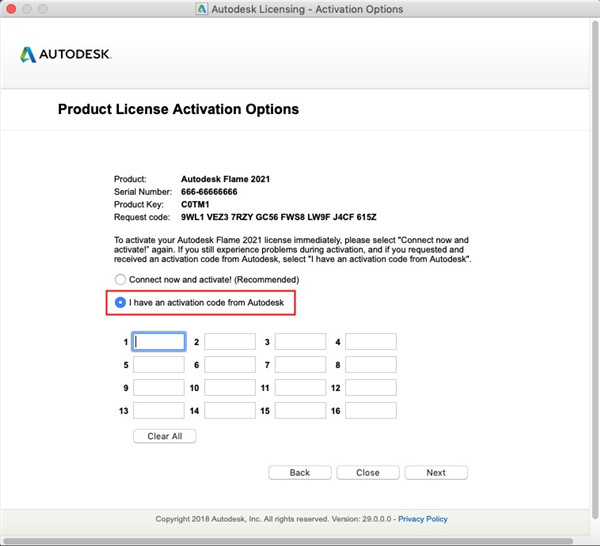Focus activation code field 13
This screenshot has height=546, width=600.
(x=159, y=411)
